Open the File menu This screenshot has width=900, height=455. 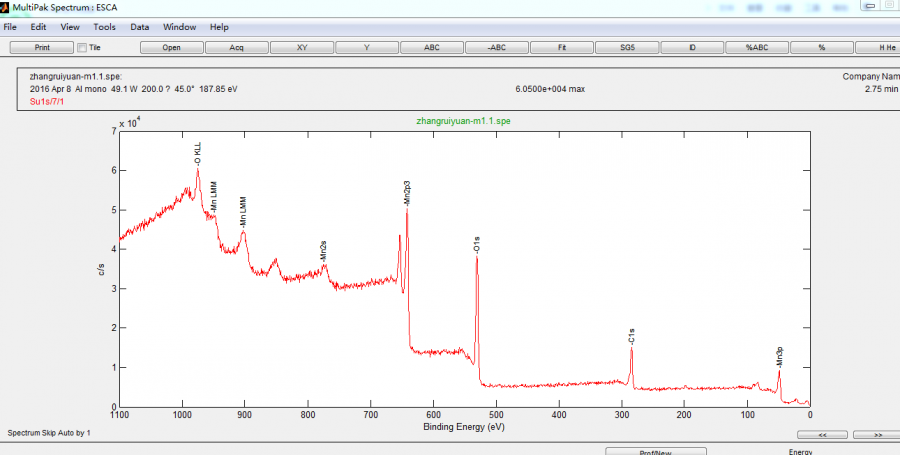10,27
